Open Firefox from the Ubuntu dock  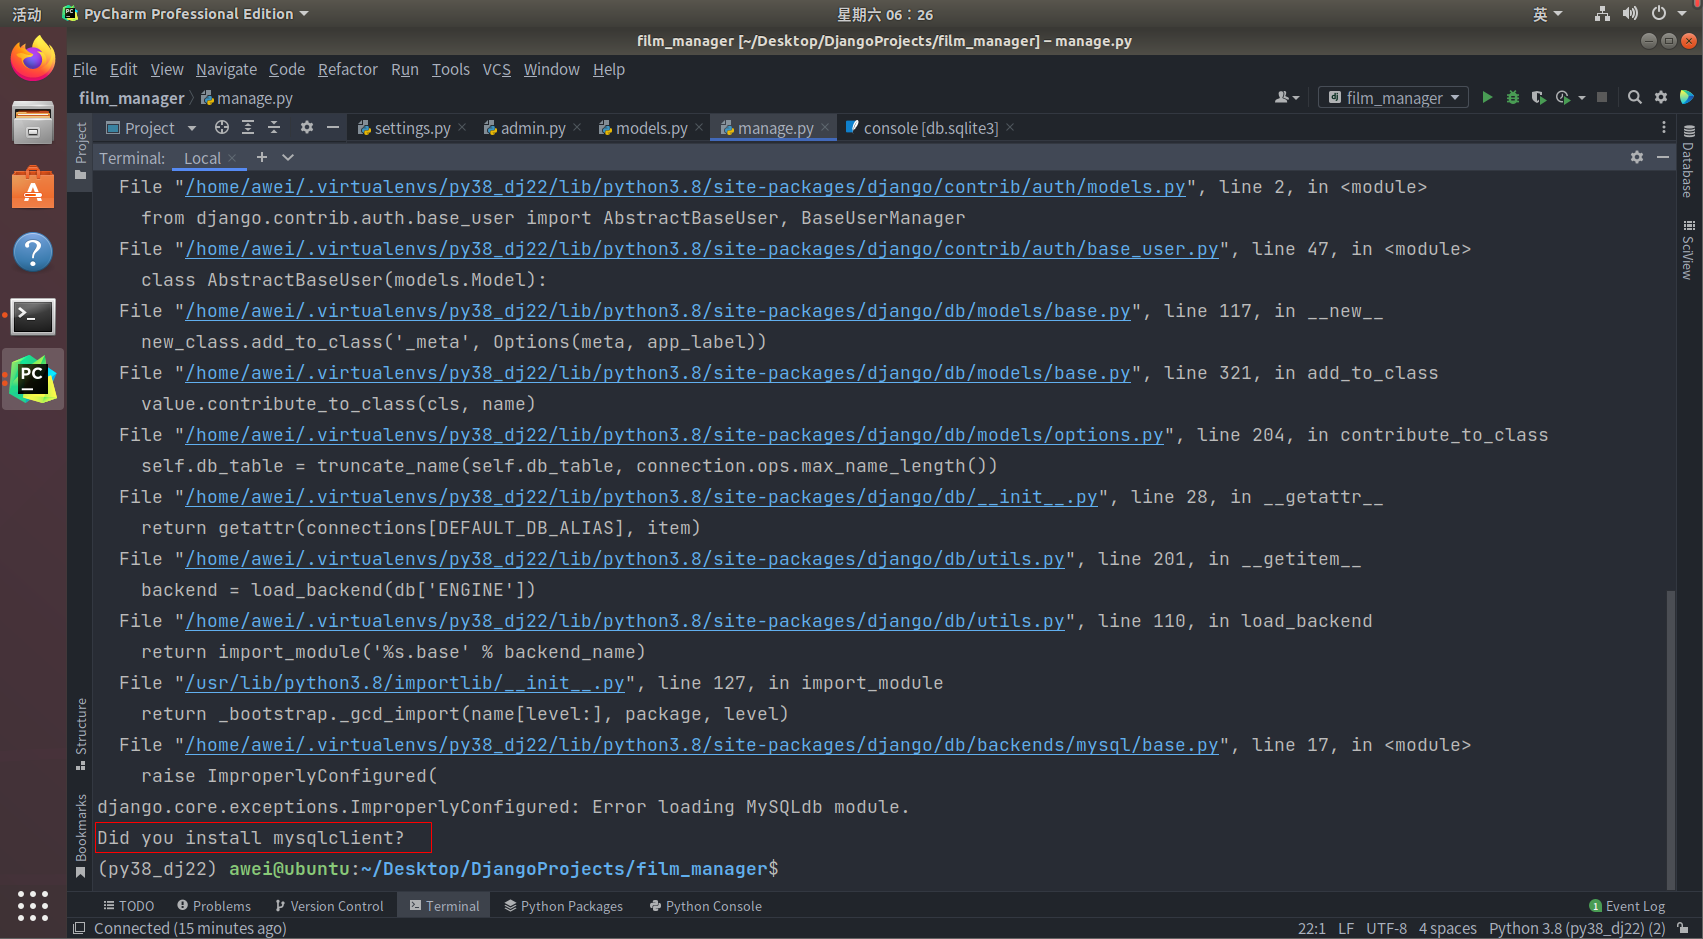(x=33, y=59)
